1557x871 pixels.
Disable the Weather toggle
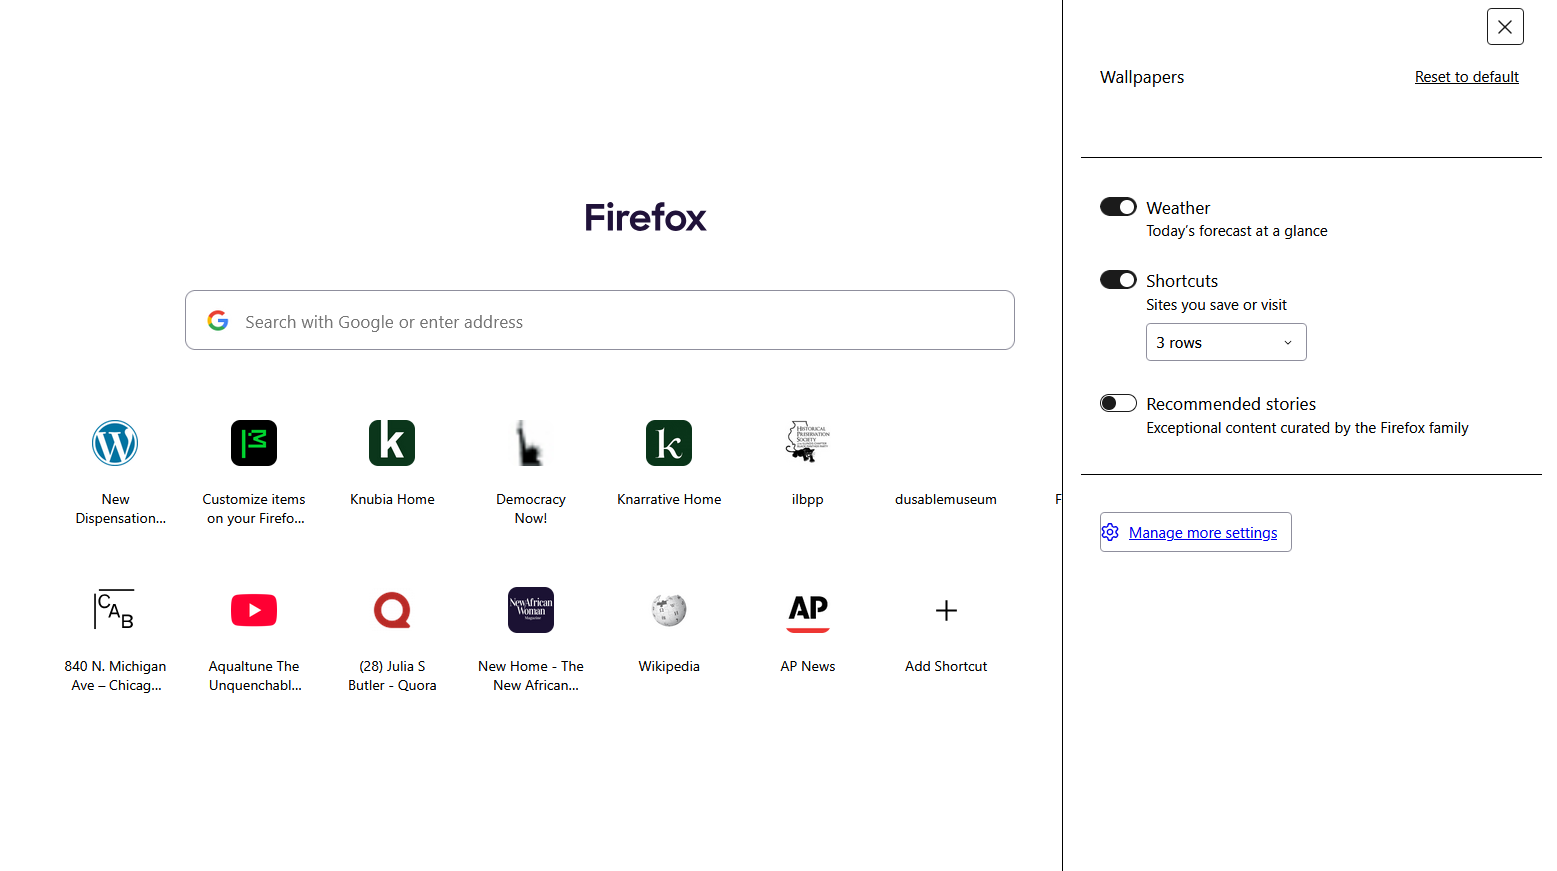[x=1118, y=207]
